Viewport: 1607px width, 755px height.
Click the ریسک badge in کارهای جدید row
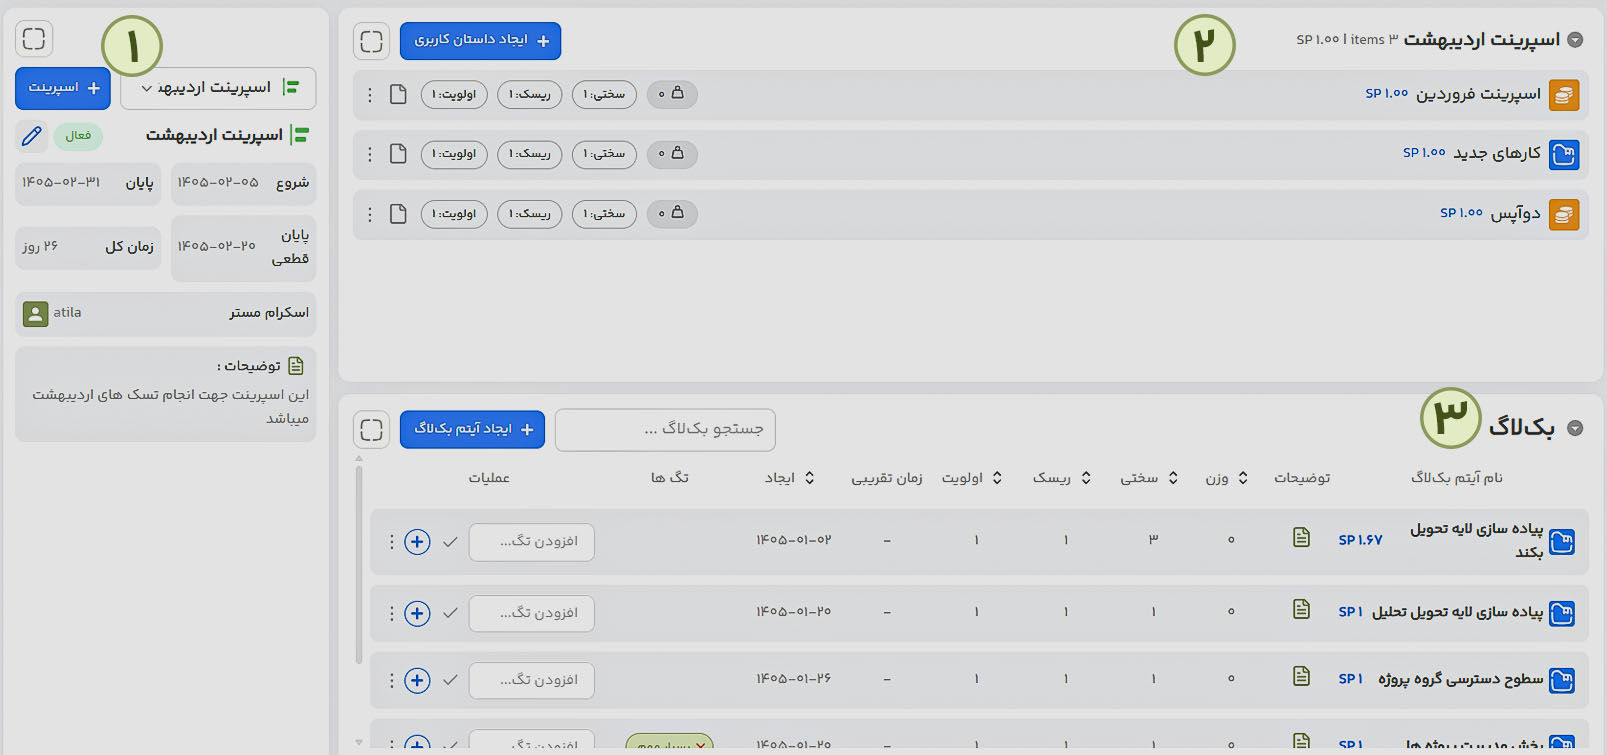pos(530,154)
